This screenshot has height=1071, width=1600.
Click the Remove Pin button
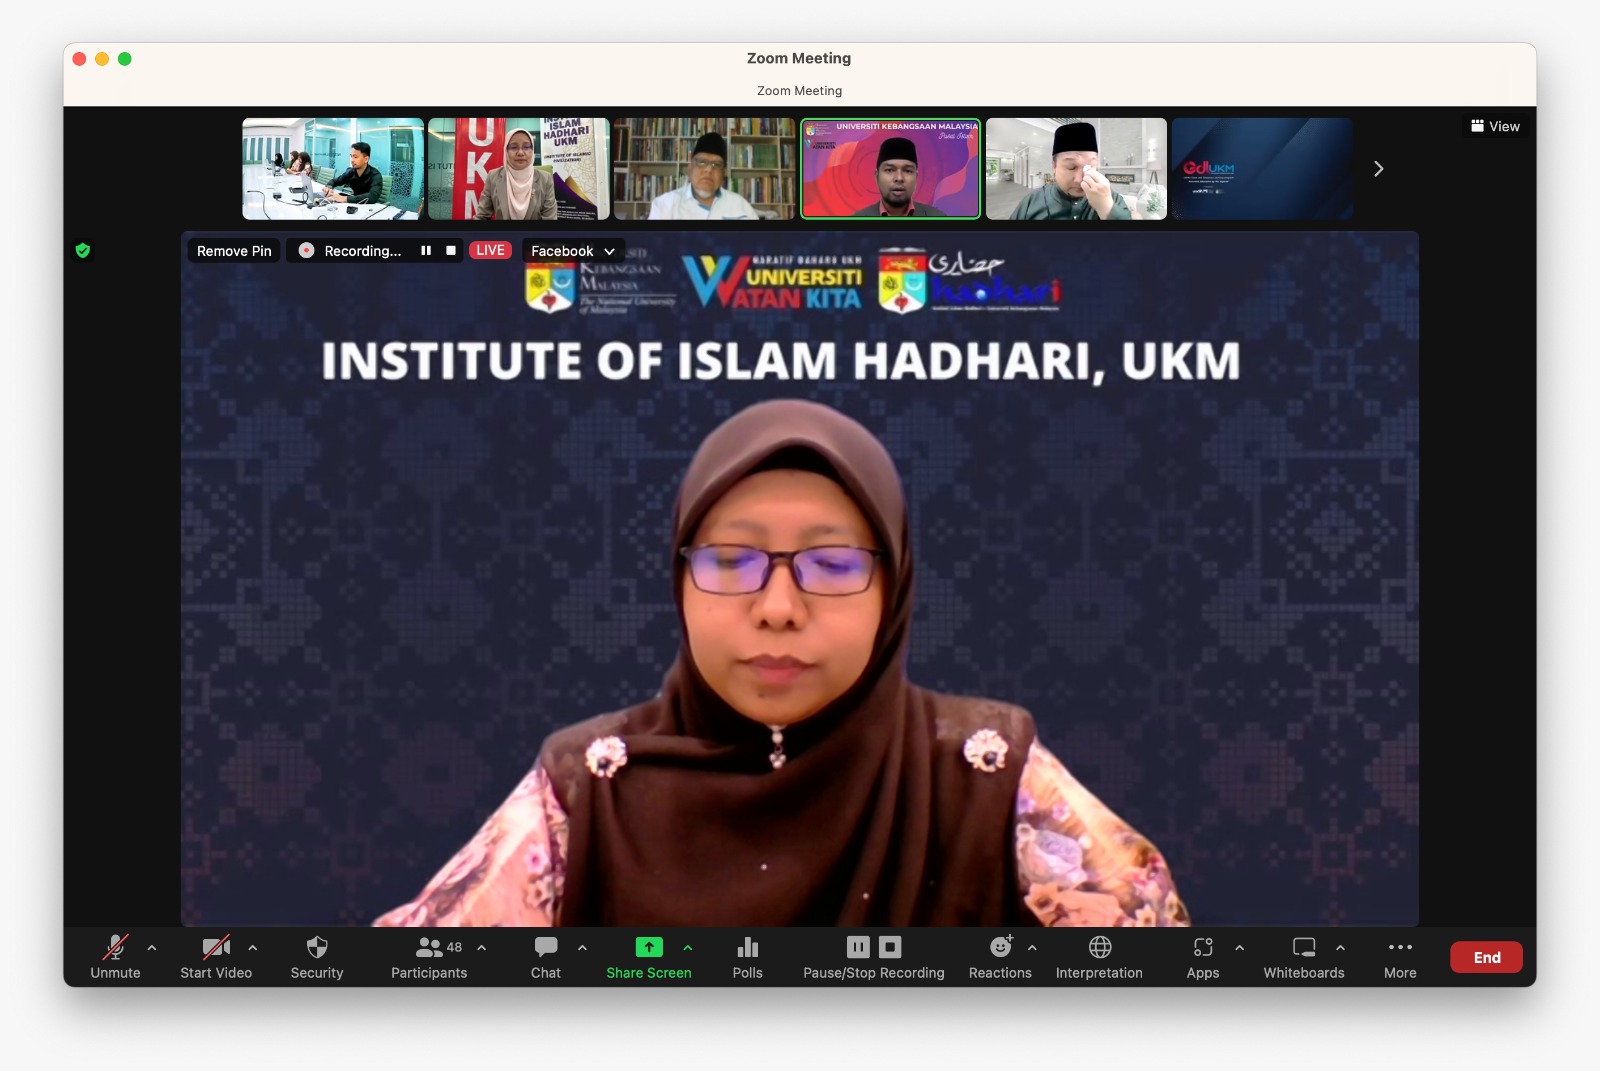234,251
